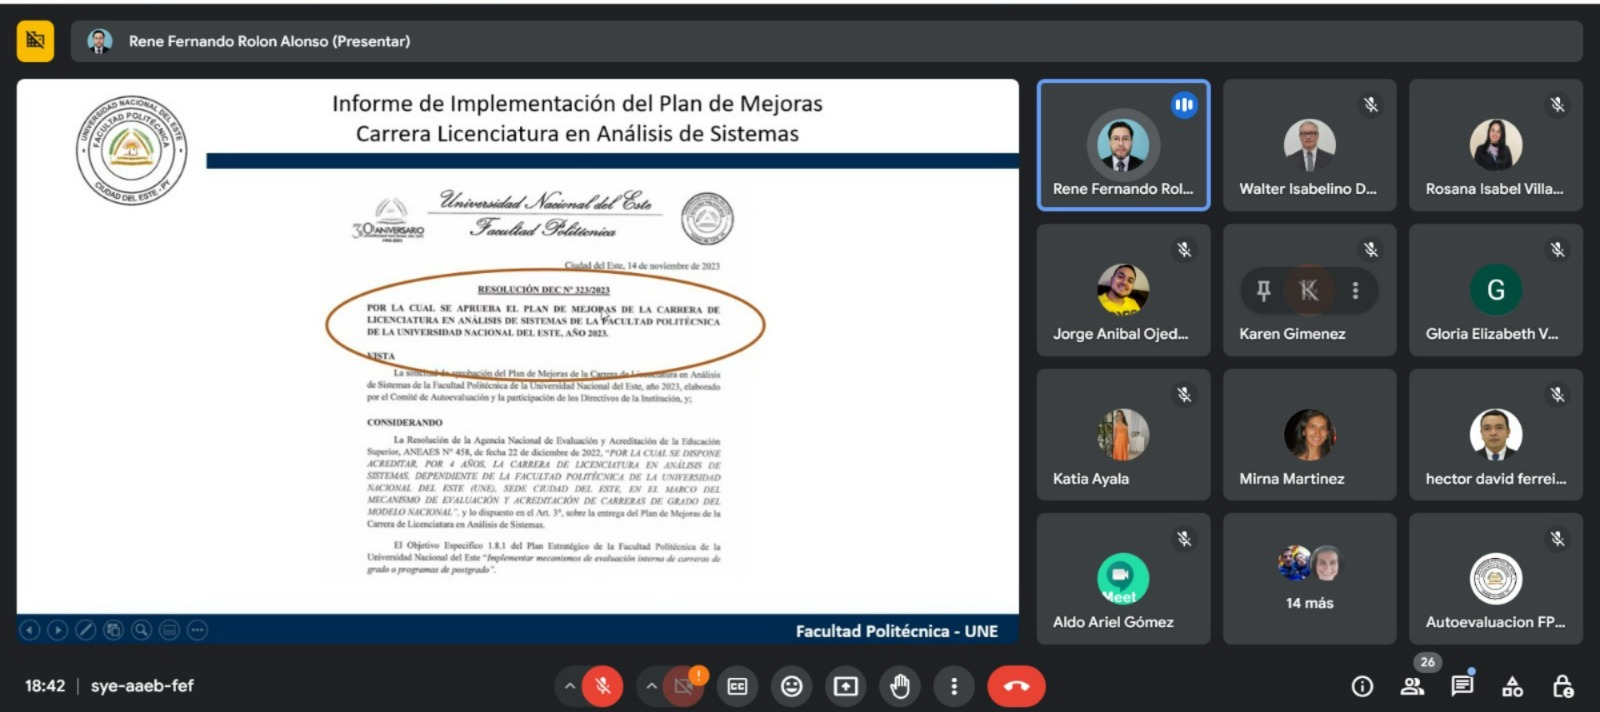1600x712 pixels.
Task: Click the muted mic icon on Autoevaluacion FP's tile
Action: tap(1557, 539)
